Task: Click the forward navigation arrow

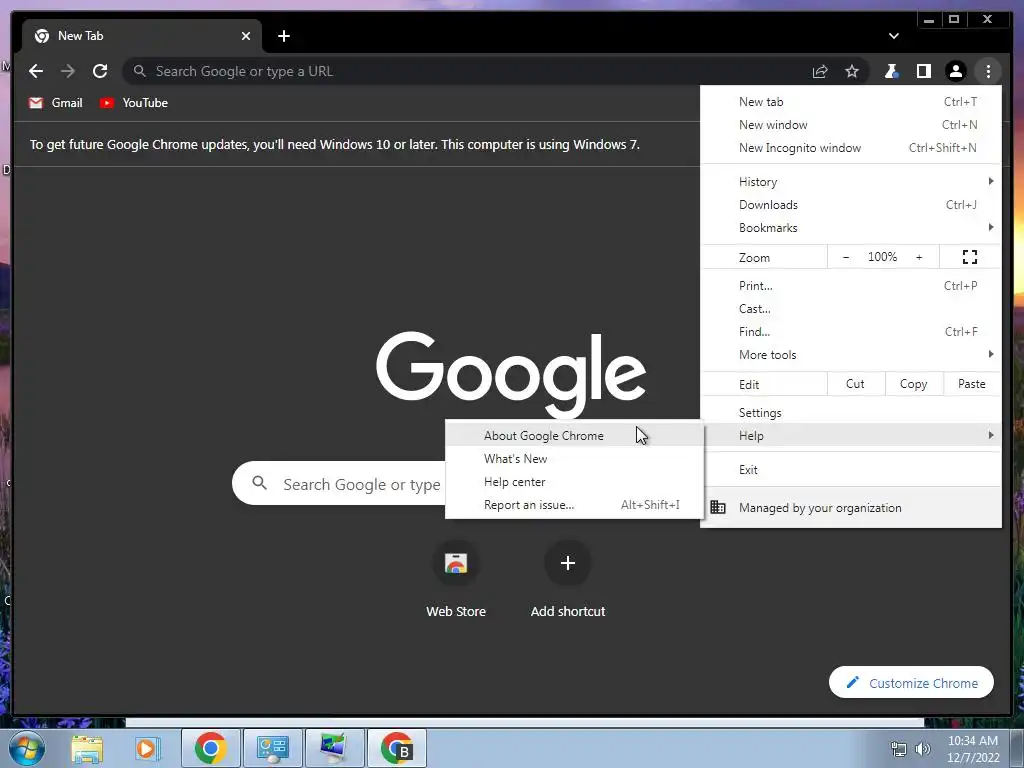Action: [68, 71]
